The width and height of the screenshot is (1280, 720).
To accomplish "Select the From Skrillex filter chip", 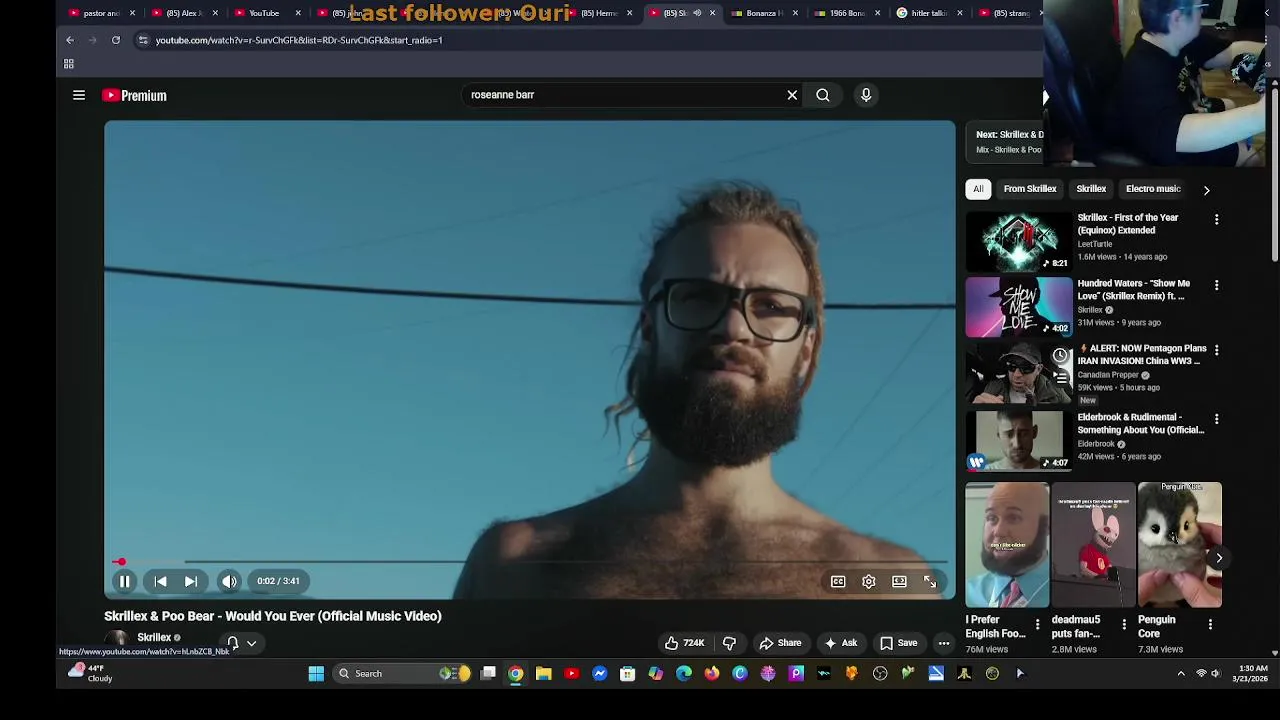I will (x=1030, y=189).
